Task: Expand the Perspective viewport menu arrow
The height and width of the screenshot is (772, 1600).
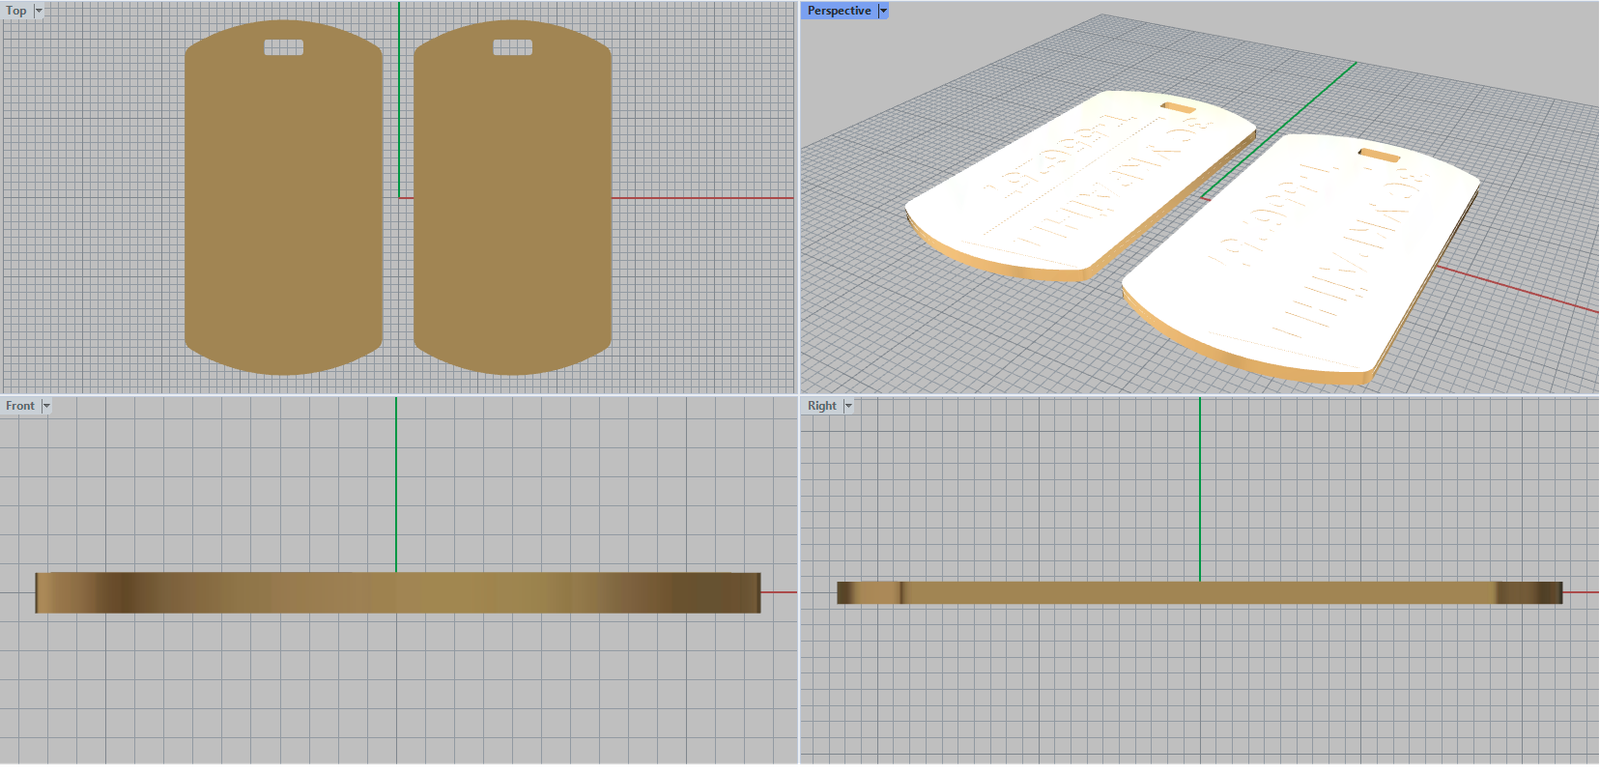Action: point(883,11)
